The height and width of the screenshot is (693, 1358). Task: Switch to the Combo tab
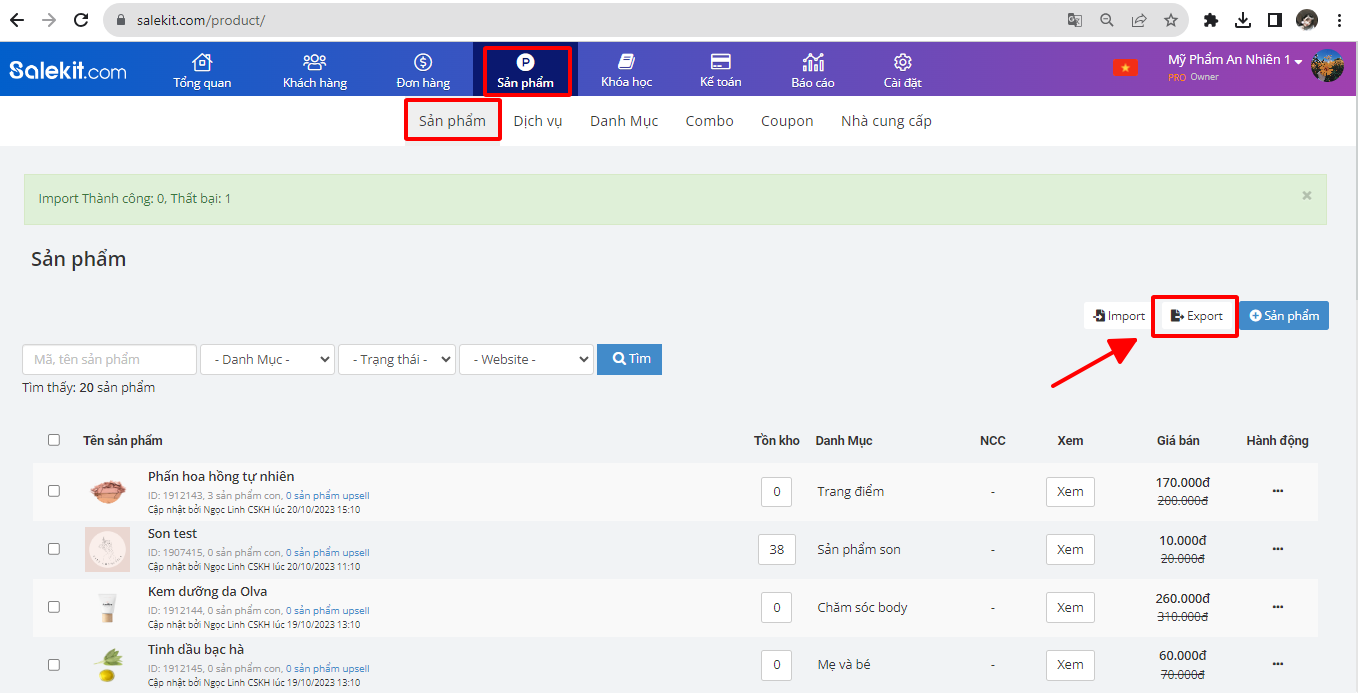click(x=709, y=121)
